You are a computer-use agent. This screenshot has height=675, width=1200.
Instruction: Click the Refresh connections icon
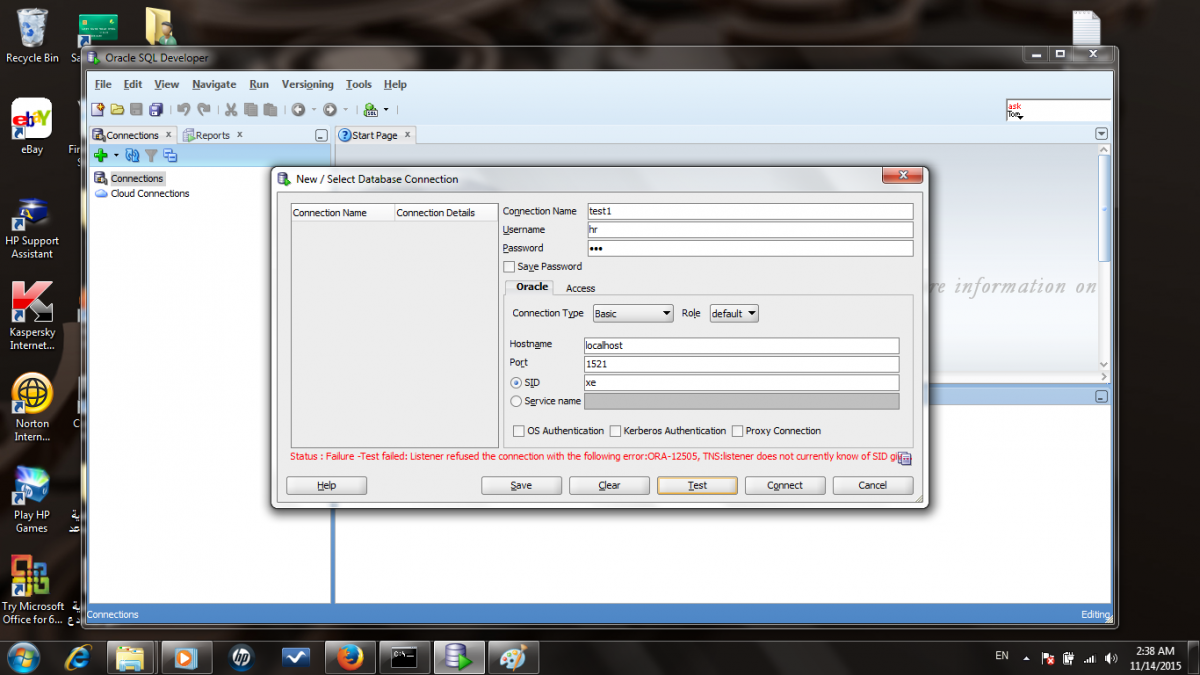132,155
